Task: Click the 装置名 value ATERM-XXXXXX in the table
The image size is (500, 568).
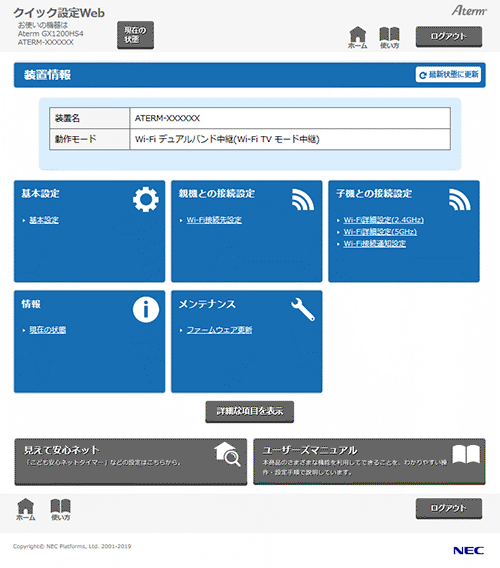Action: (167, 118)
